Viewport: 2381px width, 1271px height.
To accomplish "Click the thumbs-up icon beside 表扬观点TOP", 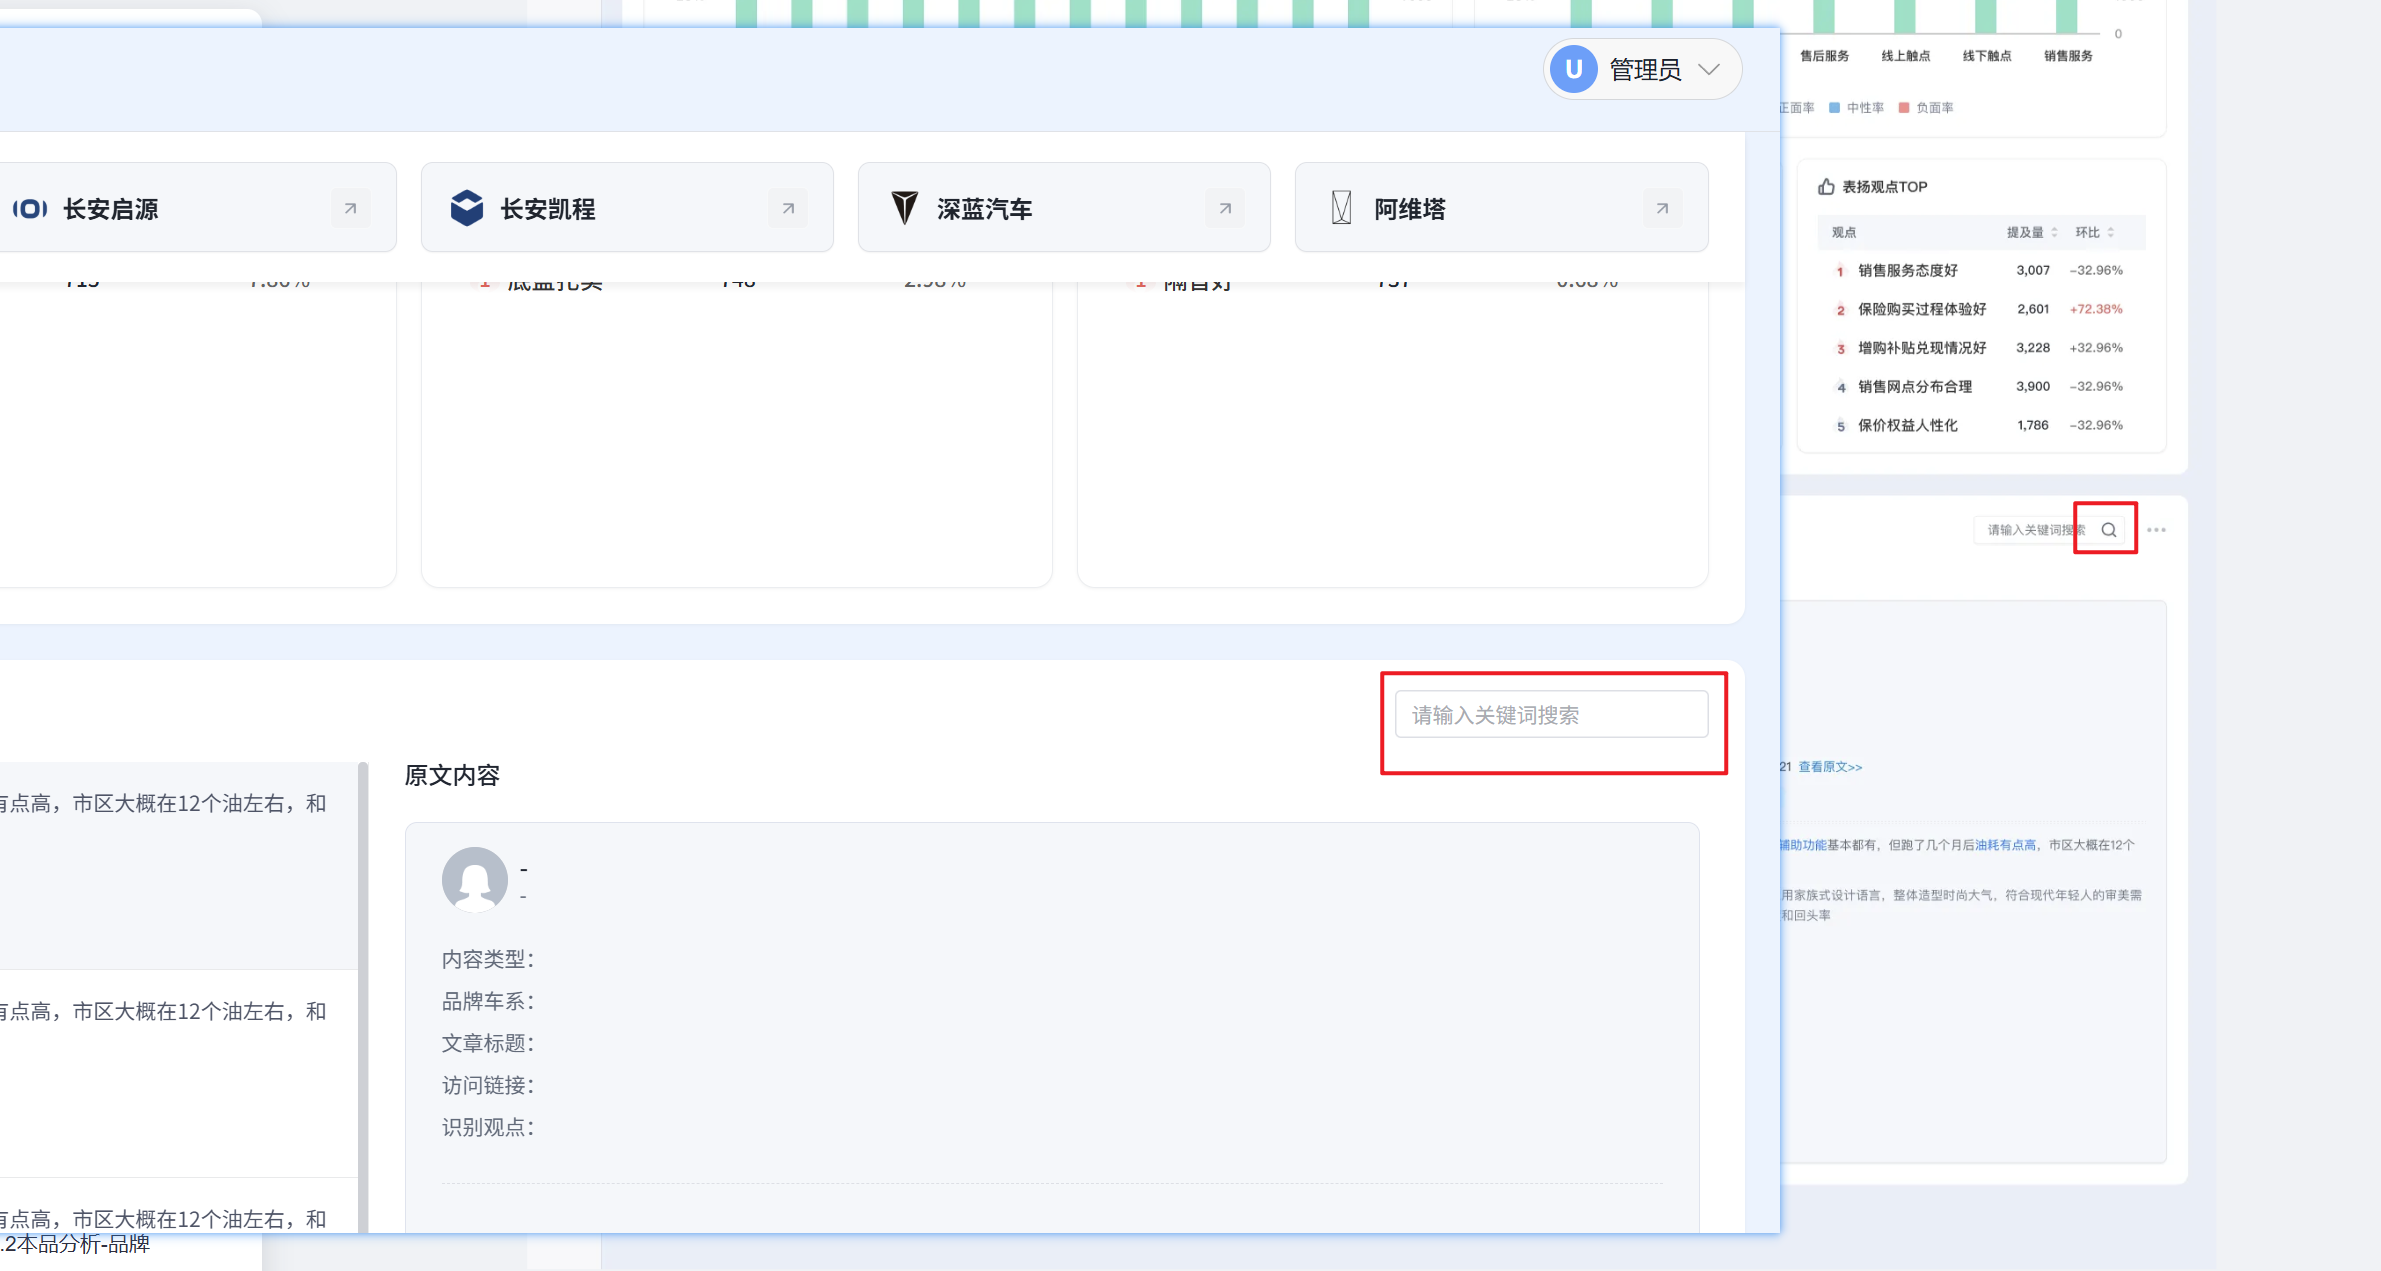I will [x=1826, y=187].
